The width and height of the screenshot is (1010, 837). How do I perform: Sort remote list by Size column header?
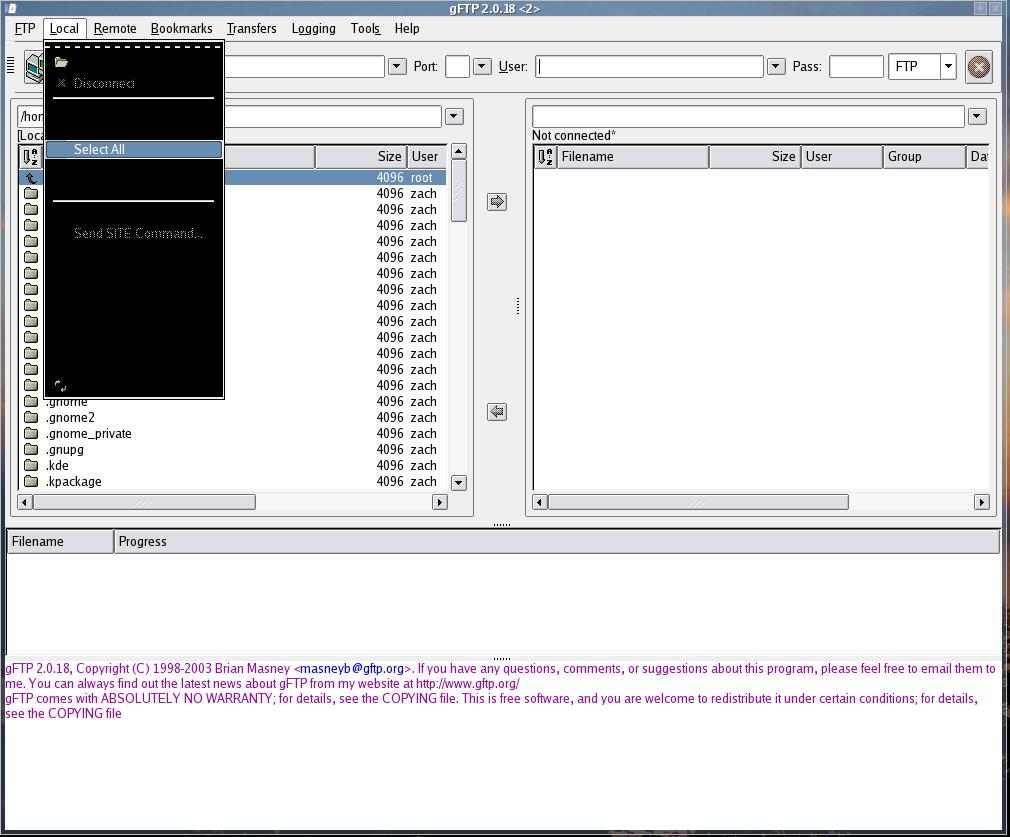[754, 157]
